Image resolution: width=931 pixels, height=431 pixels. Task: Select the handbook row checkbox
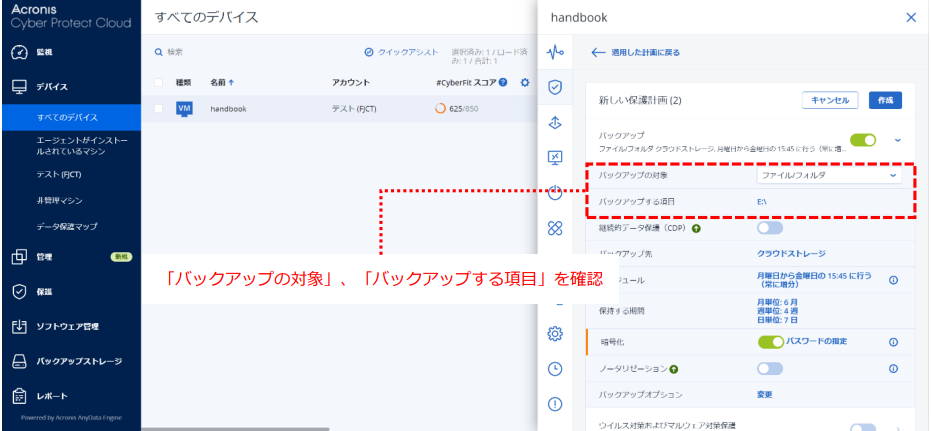coord(158,108)
